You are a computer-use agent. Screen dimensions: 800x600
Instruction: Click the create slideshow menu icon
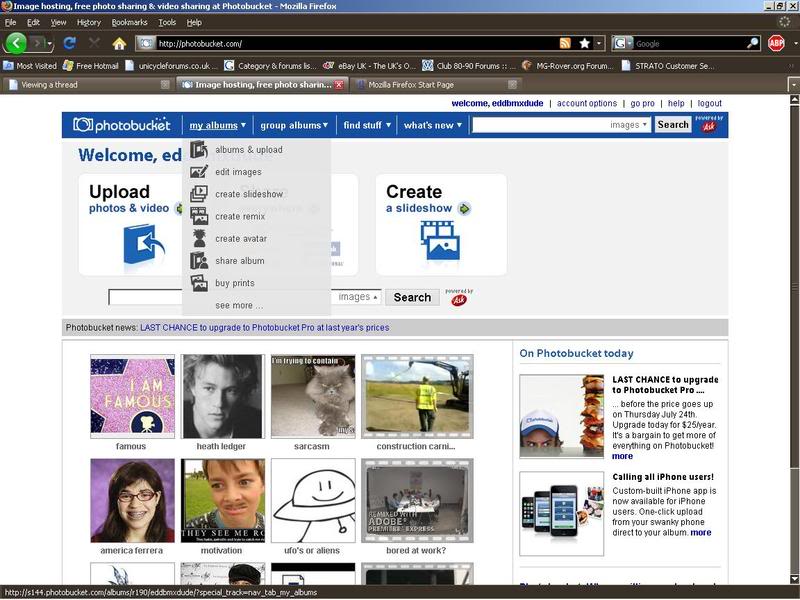coord(198,194)
